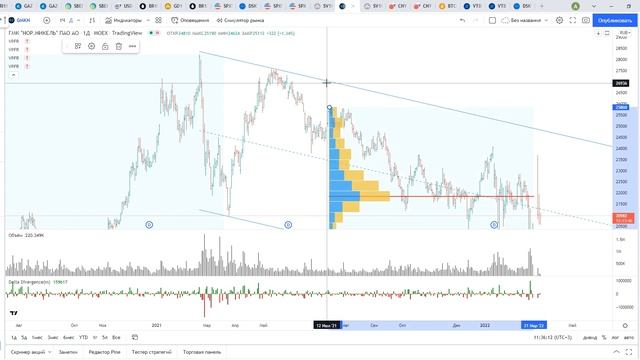Toggle the dividend adjustment (дивид) option

click(x=589, y=338)
